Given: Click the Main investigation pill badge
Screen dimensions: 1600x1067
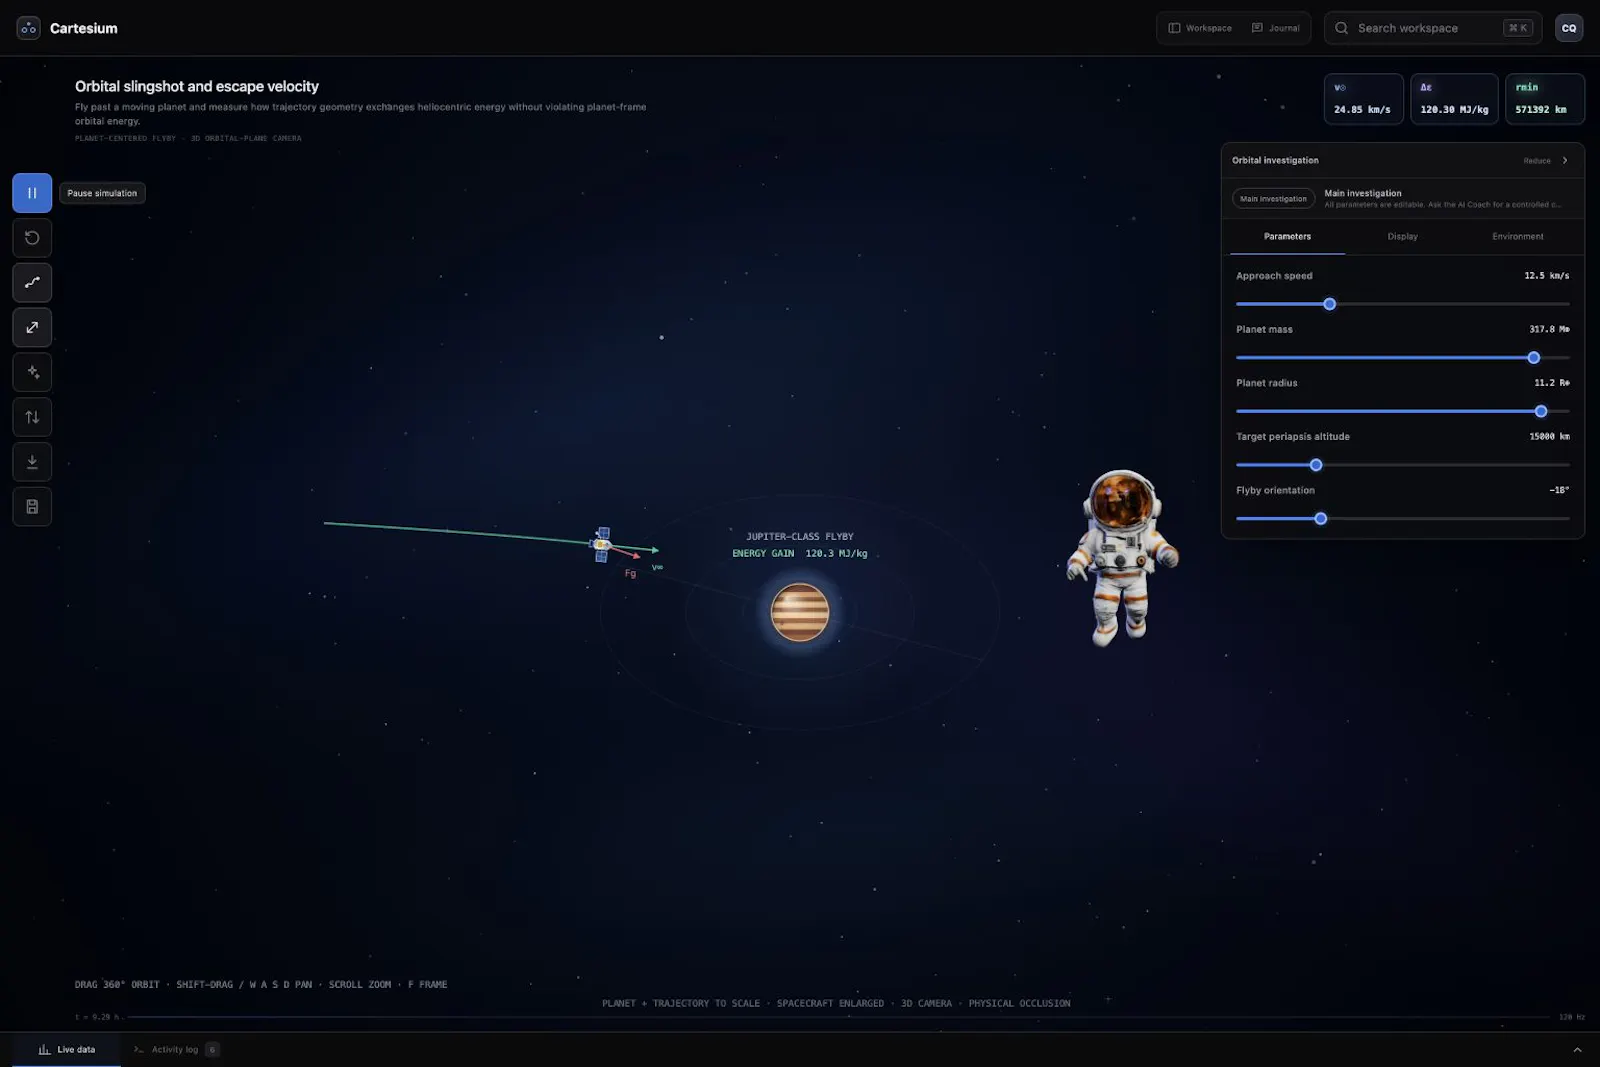Looking at the screenshot, I should point(1273,199).
